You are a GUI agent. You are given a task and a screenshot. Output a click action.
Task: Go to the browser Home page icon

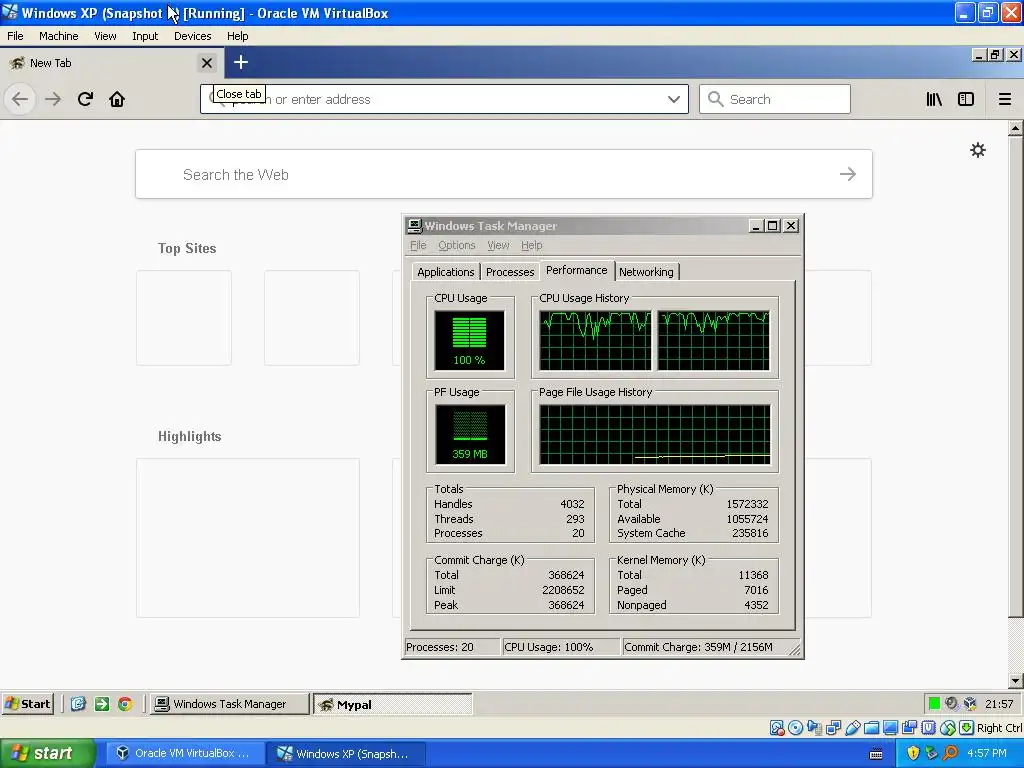[x=117, y=99]
